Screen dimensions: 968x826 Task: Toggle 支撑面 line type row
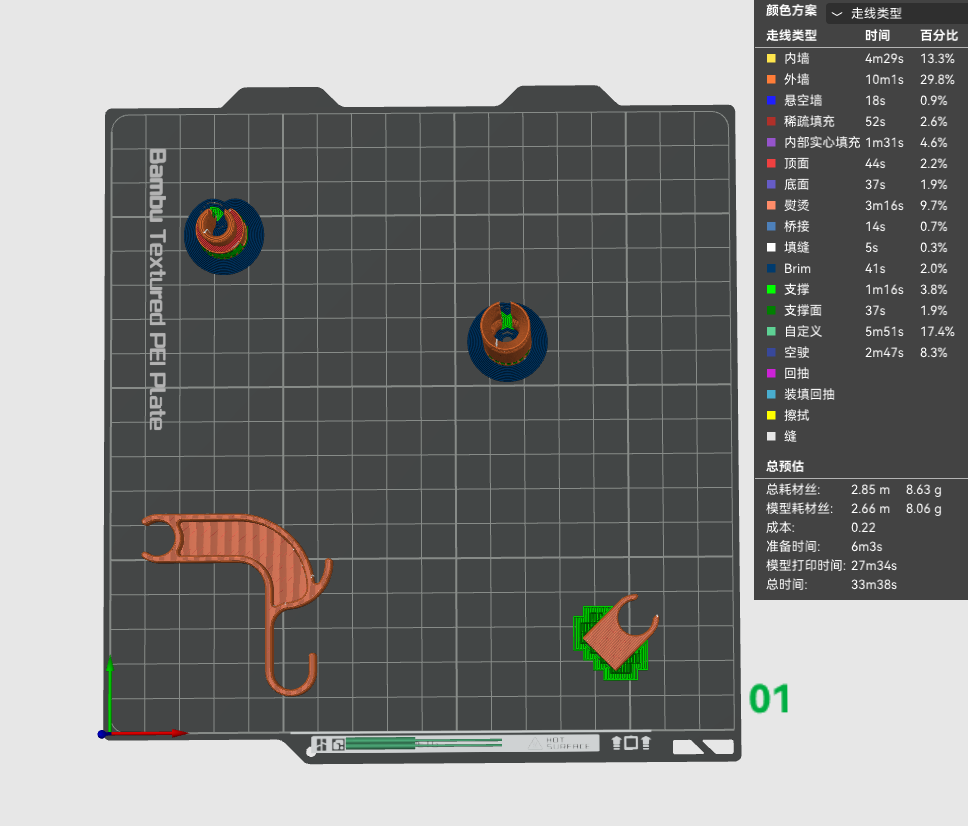coord(861,310)
